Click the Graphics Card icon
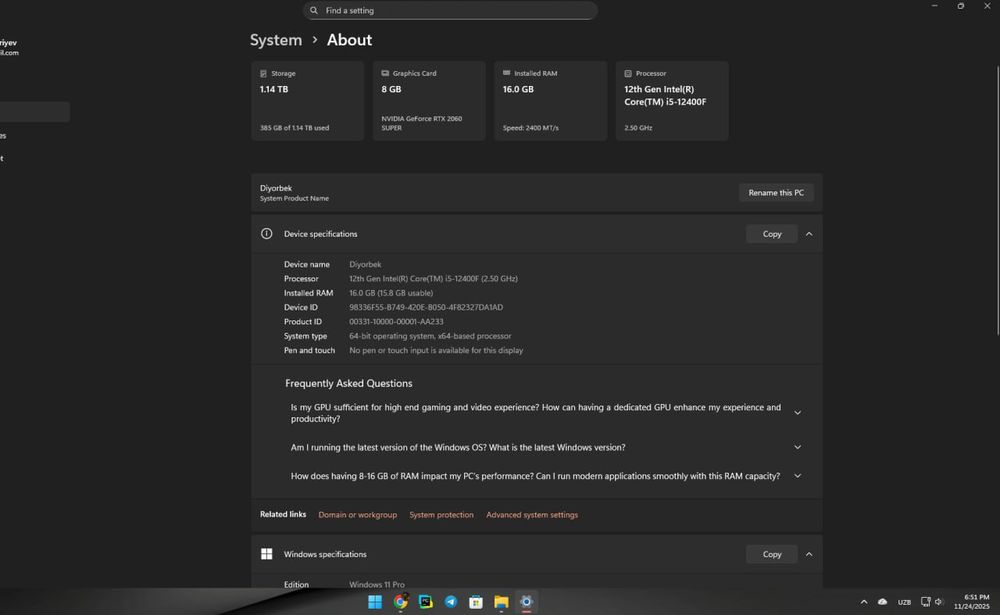This screenshot has width=1000, height=615. coord(385,73)
